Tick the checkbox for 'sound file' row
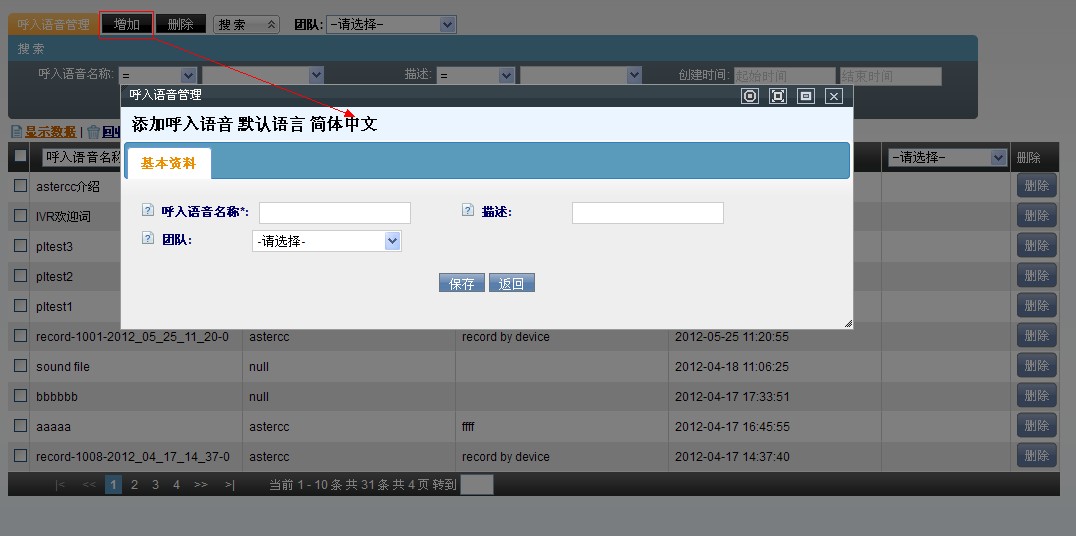 tap(20, 366)
